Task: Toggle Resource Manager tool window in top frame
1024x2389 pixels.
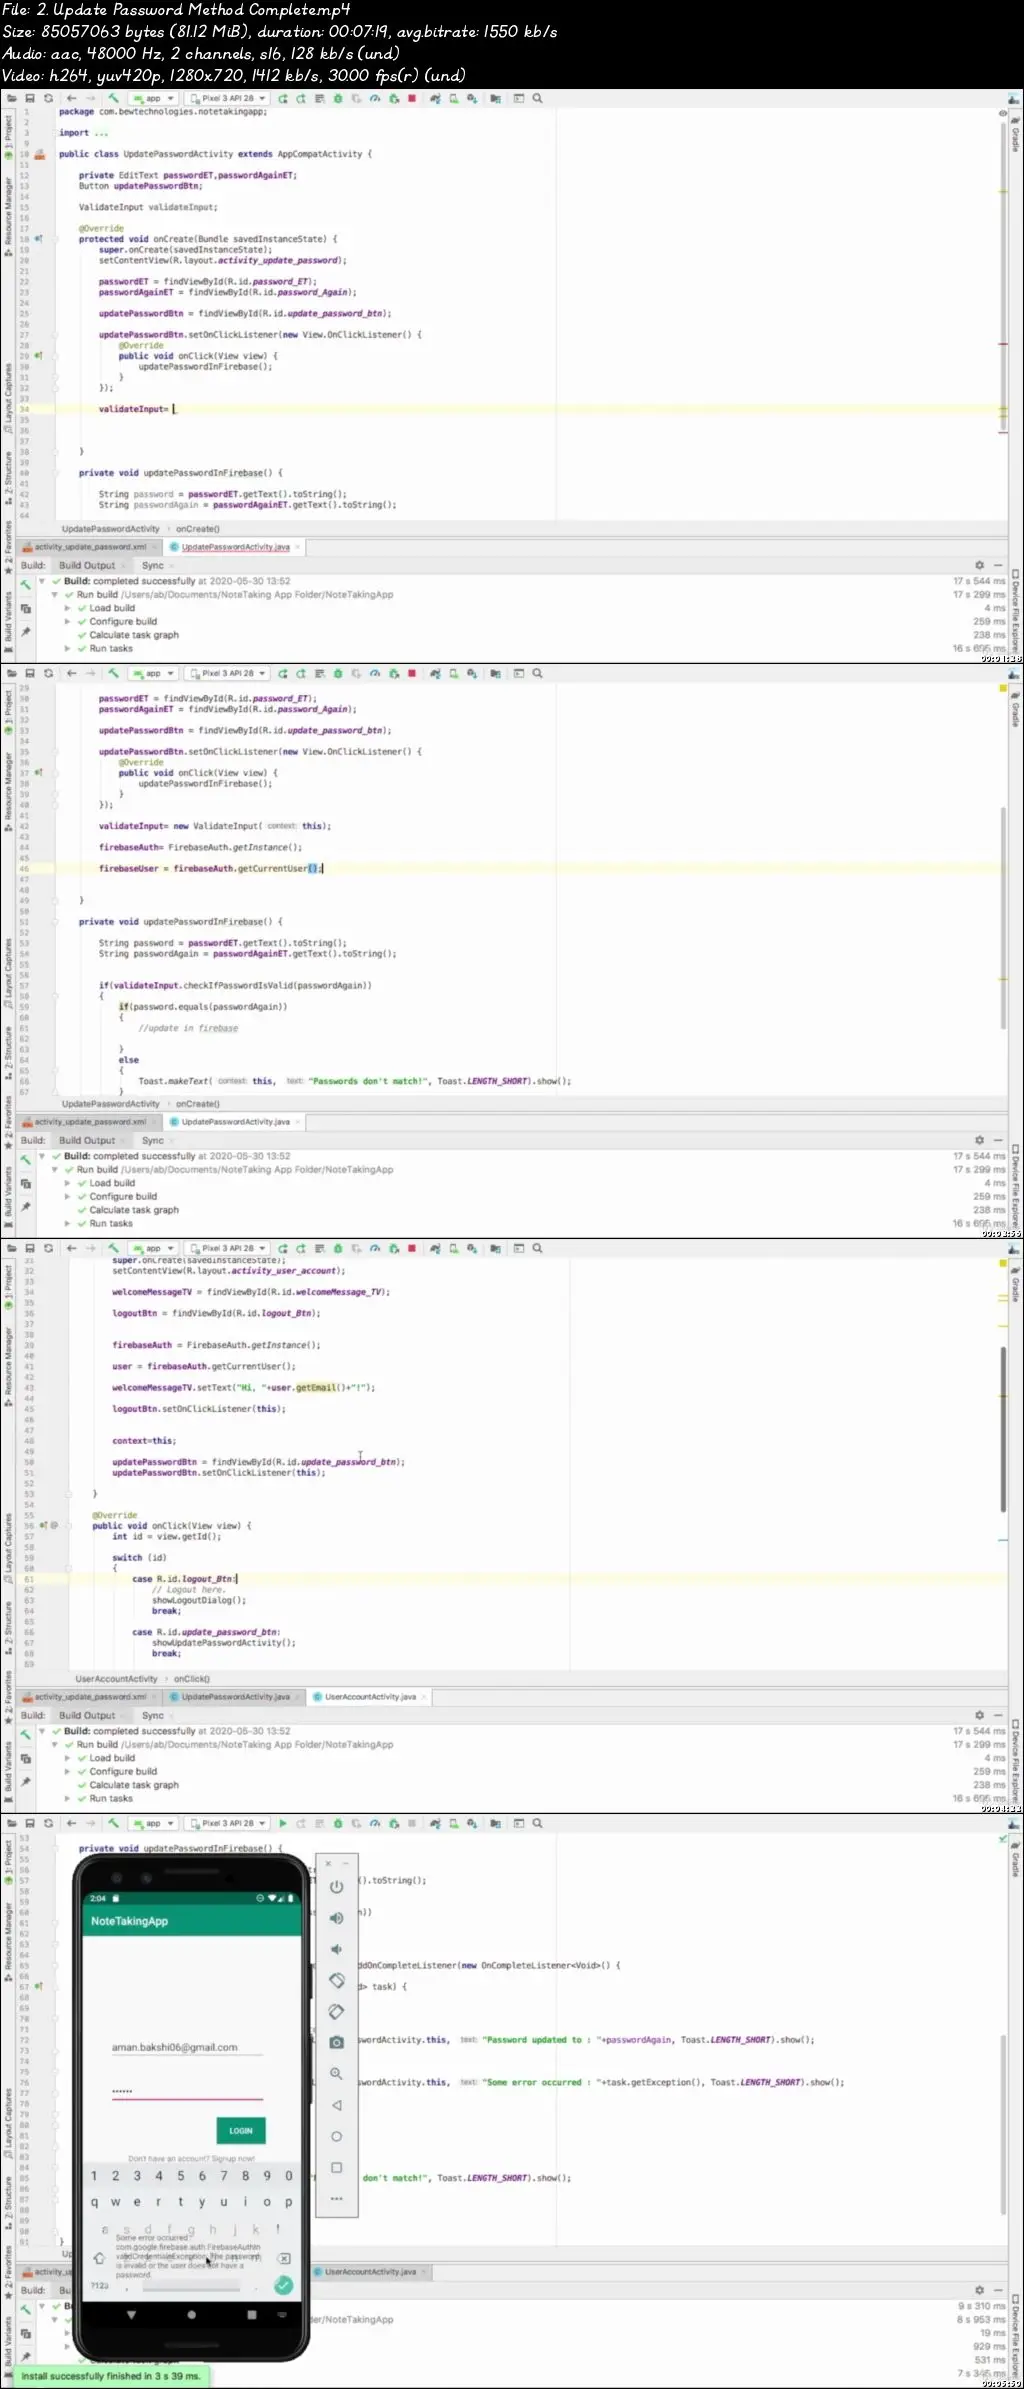Action: pyautogui.click(x=8, y=216)
